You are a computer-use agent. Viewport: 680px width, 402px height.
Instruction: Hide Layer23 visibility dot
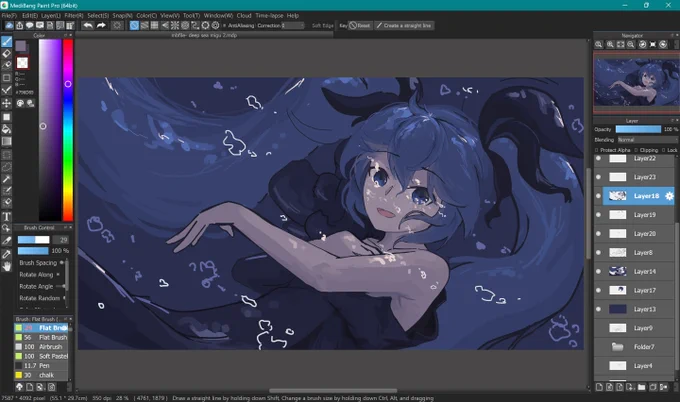598,177
